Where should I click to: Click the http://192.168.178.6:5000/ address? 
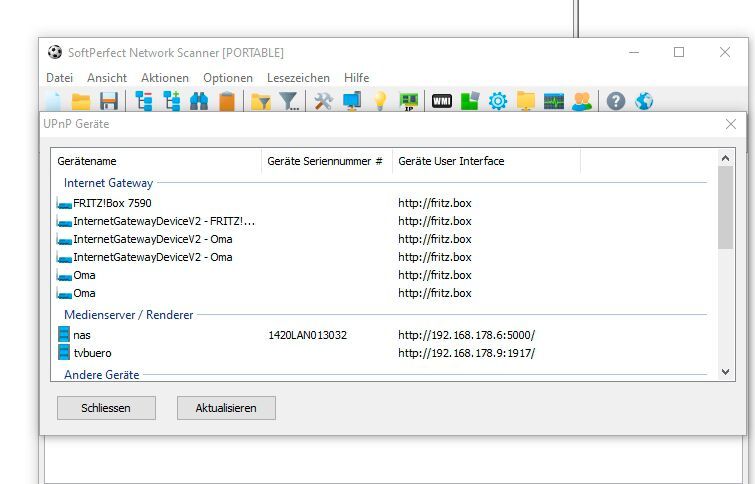click(x=467, y=335)
